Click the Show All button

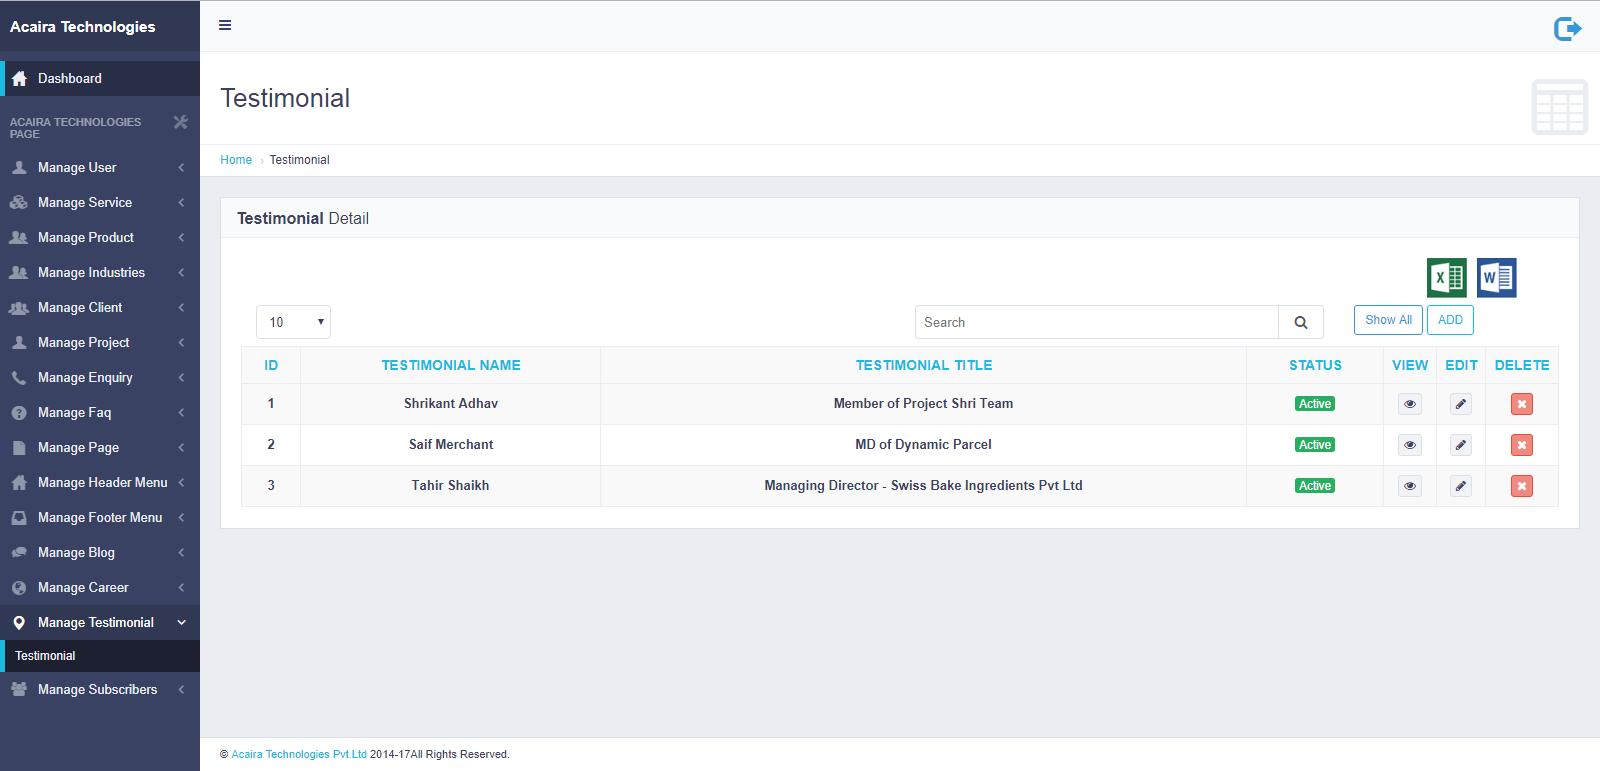point(1388,320)
